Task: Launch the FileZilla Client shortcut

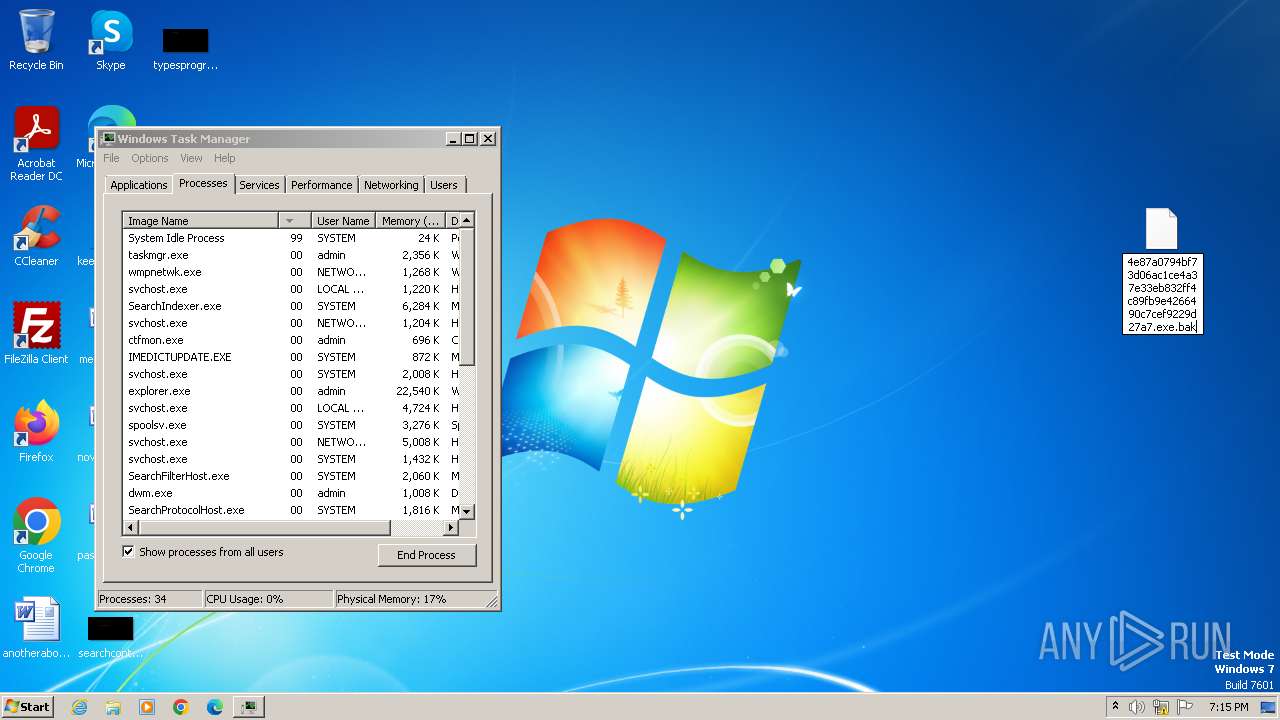Action: (36, 333)
